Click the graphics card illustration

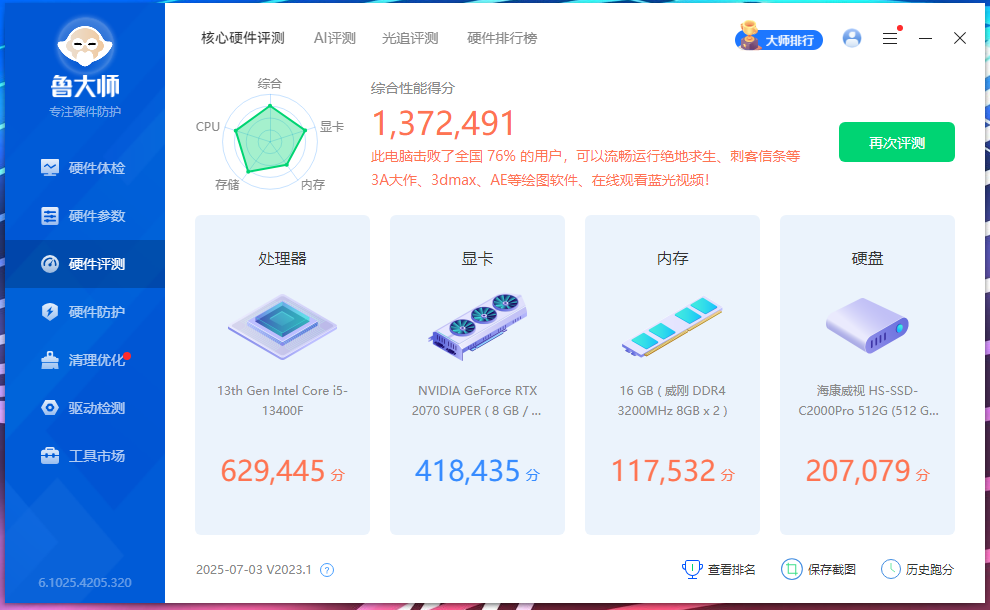pos(477,326)
